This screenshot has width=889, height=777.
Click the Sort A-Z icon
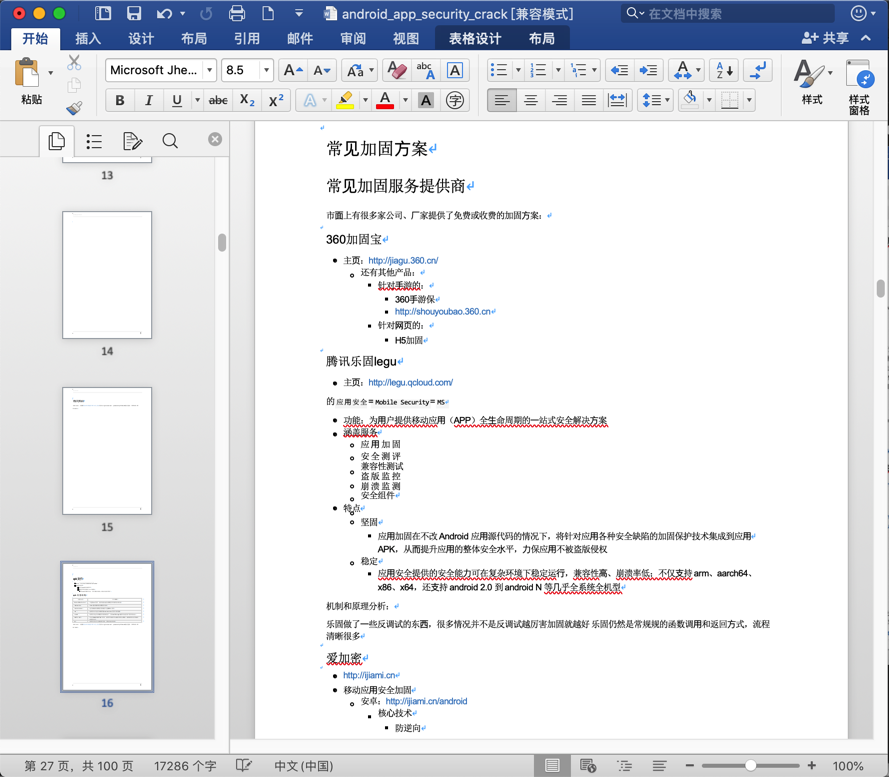(x=724, y=71)
